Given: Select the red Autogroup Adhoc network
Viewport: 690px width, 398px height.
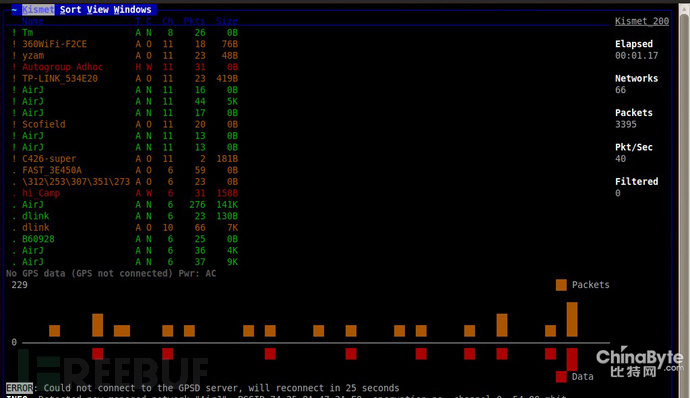Looking at the screenshot, I should click(125, 66).
